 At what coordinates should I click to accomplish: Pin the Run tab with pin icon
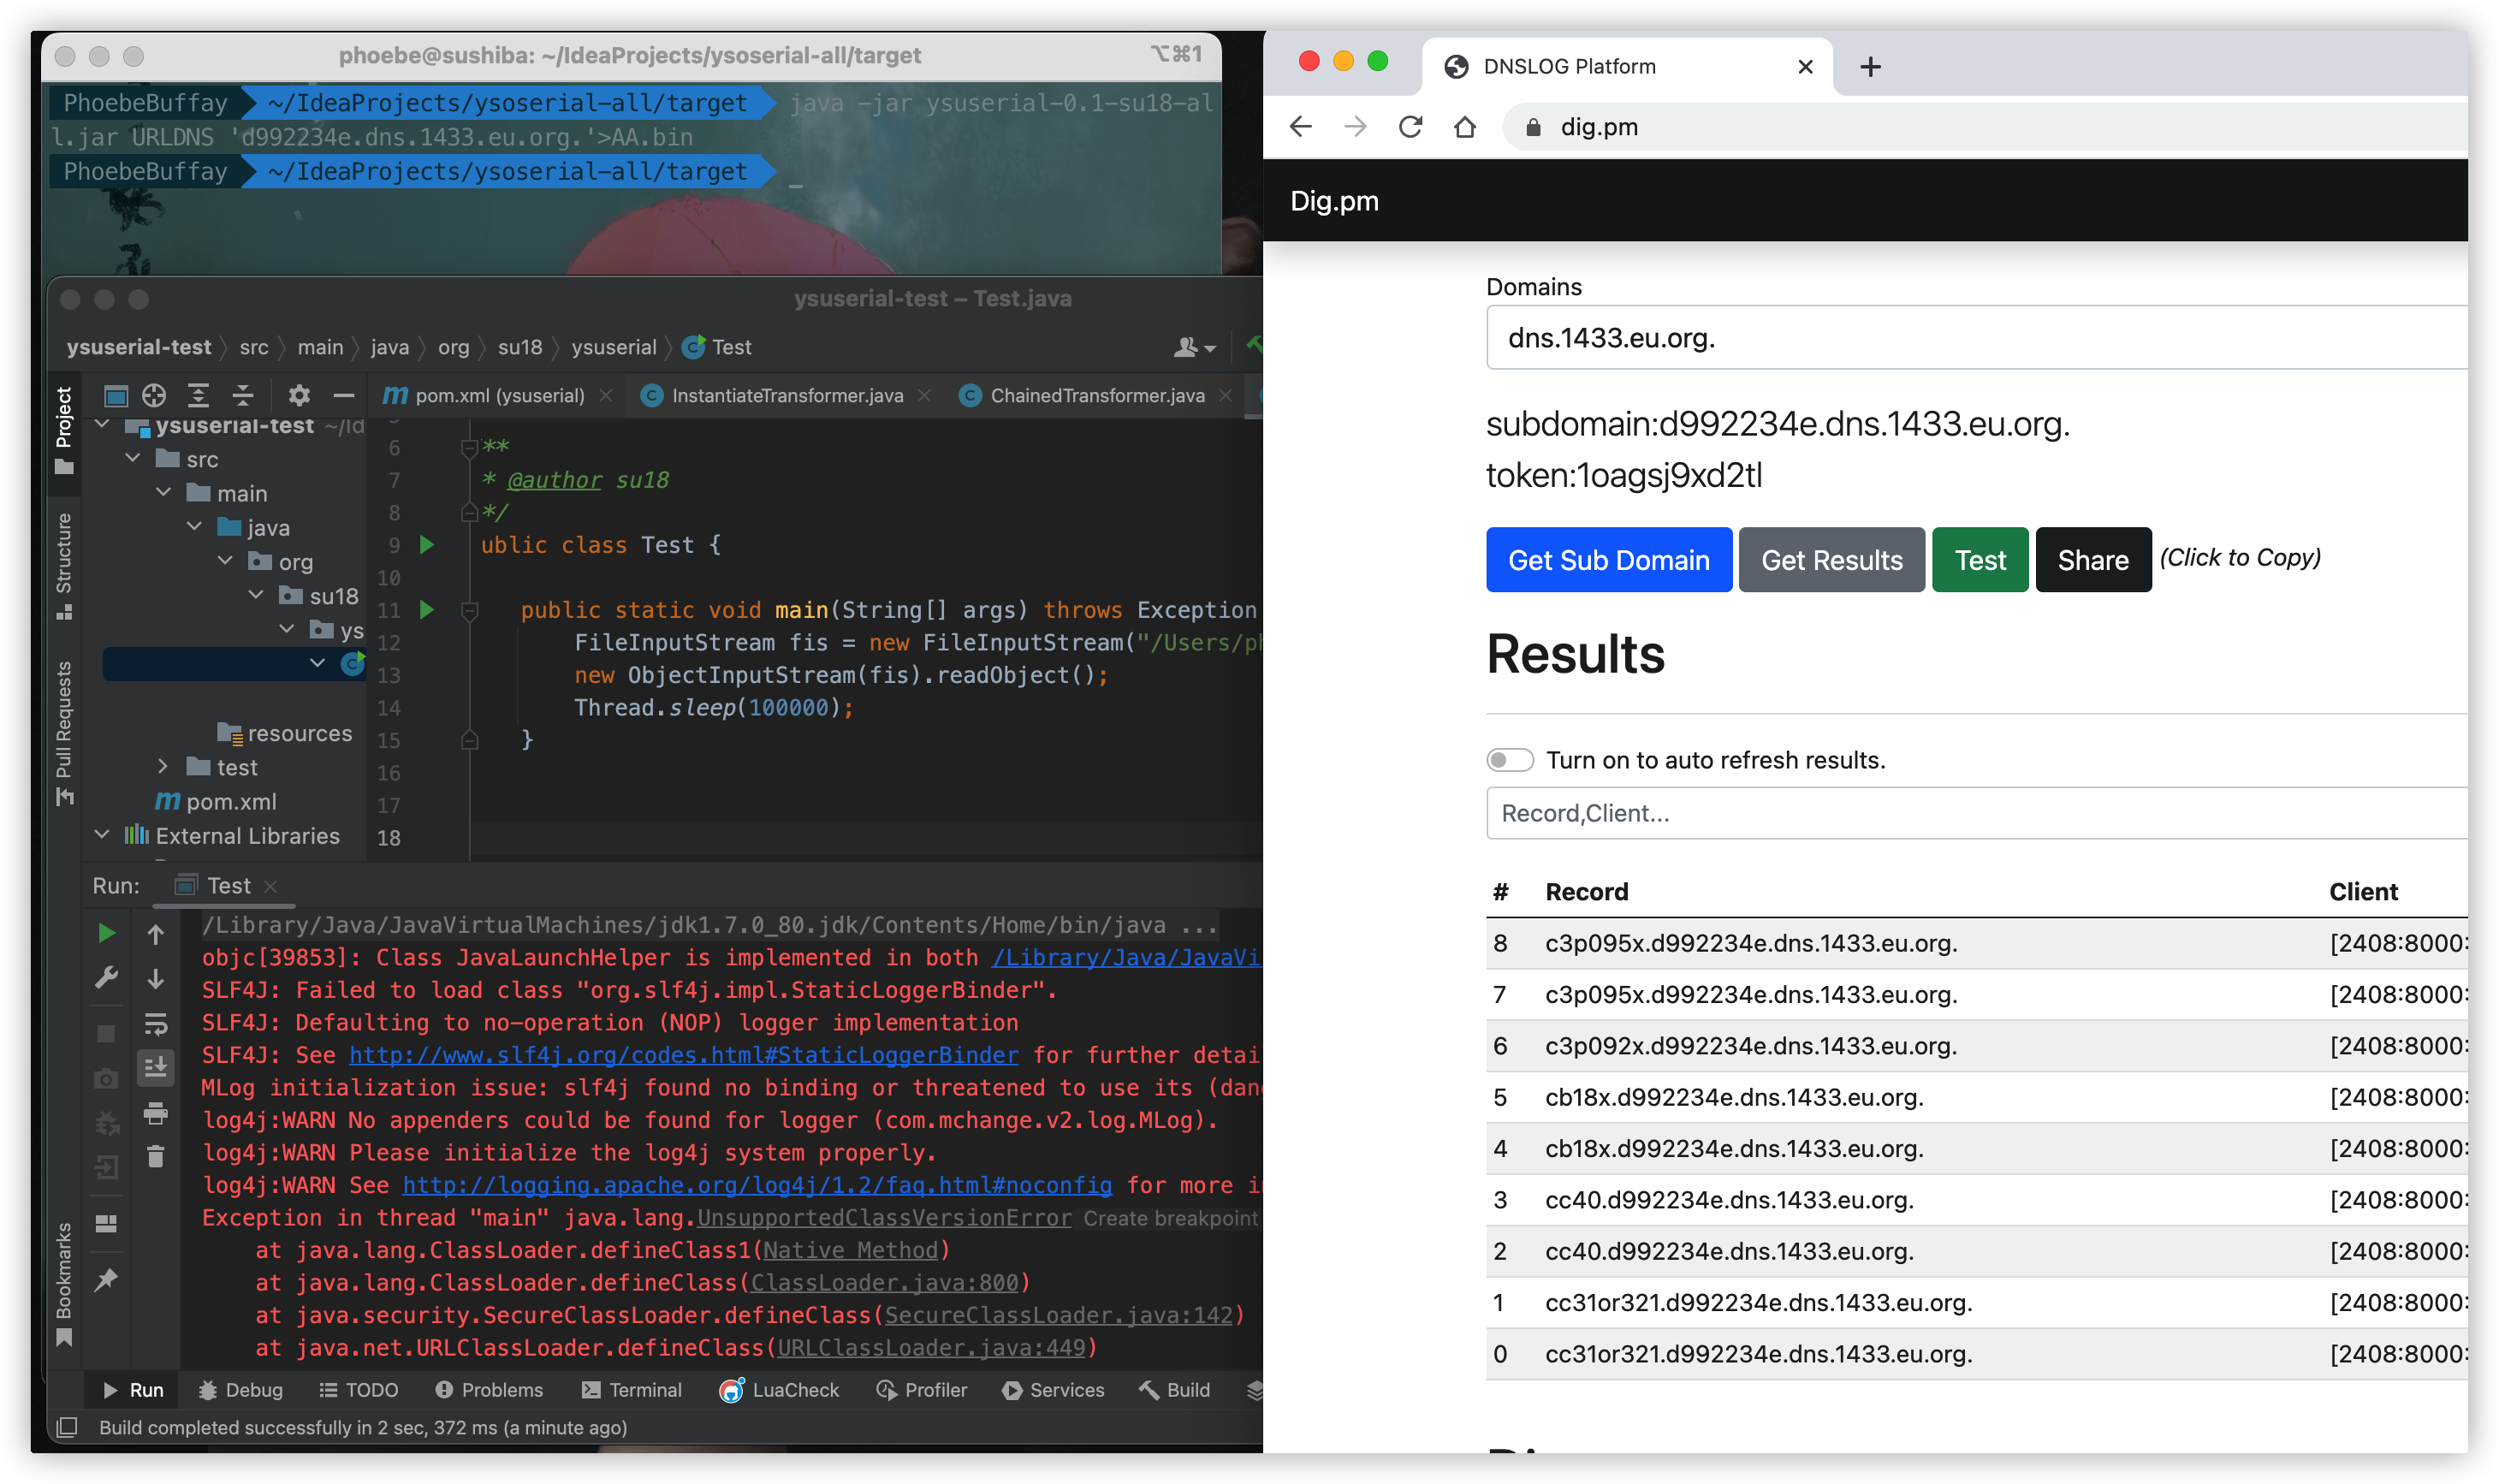point(106,1279)
